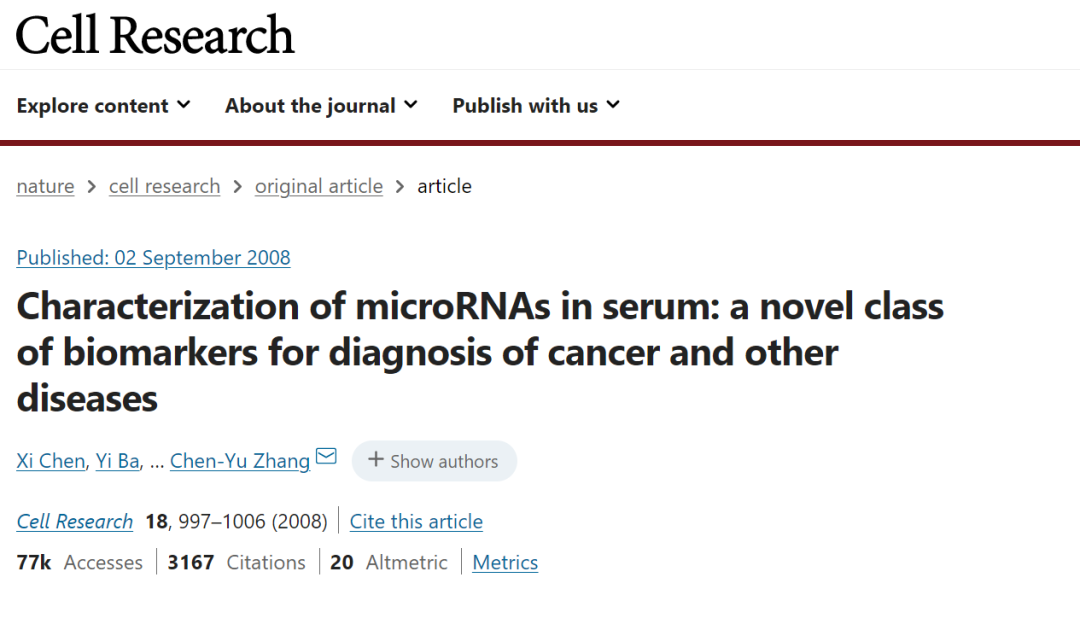Navigate to original article breadcrumb
The image size is (1080, 624).
click(x=319, y=186)
